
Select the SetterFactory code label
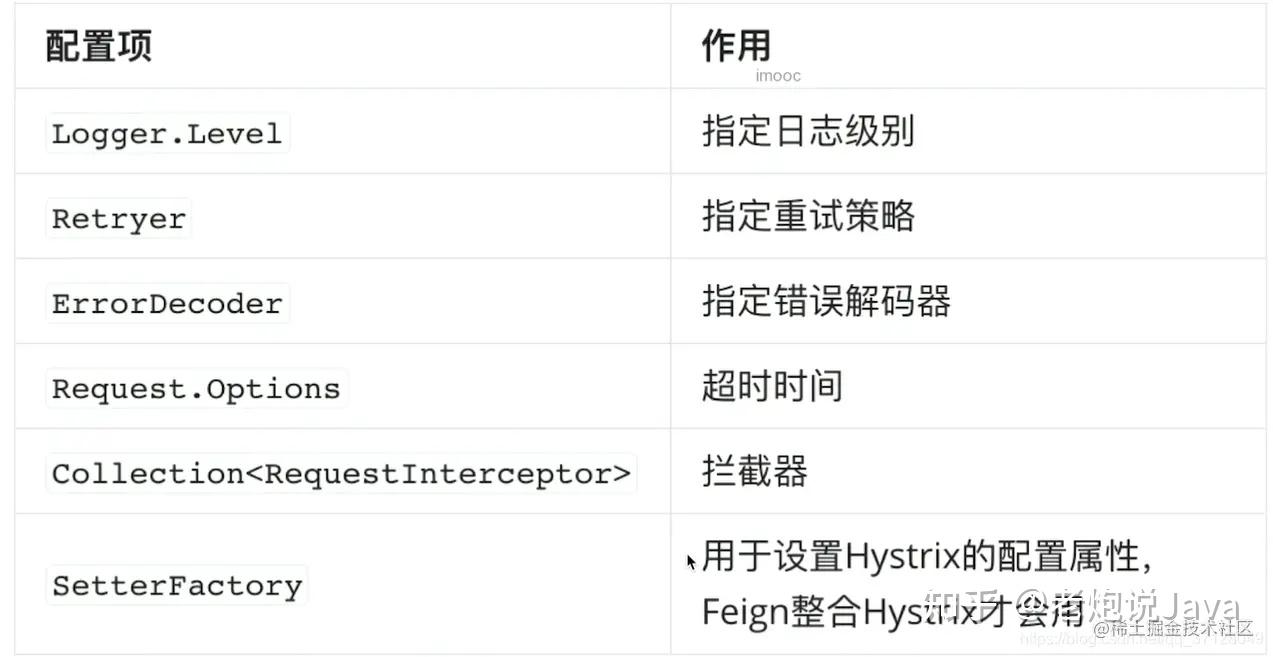[x=177, y=586]
